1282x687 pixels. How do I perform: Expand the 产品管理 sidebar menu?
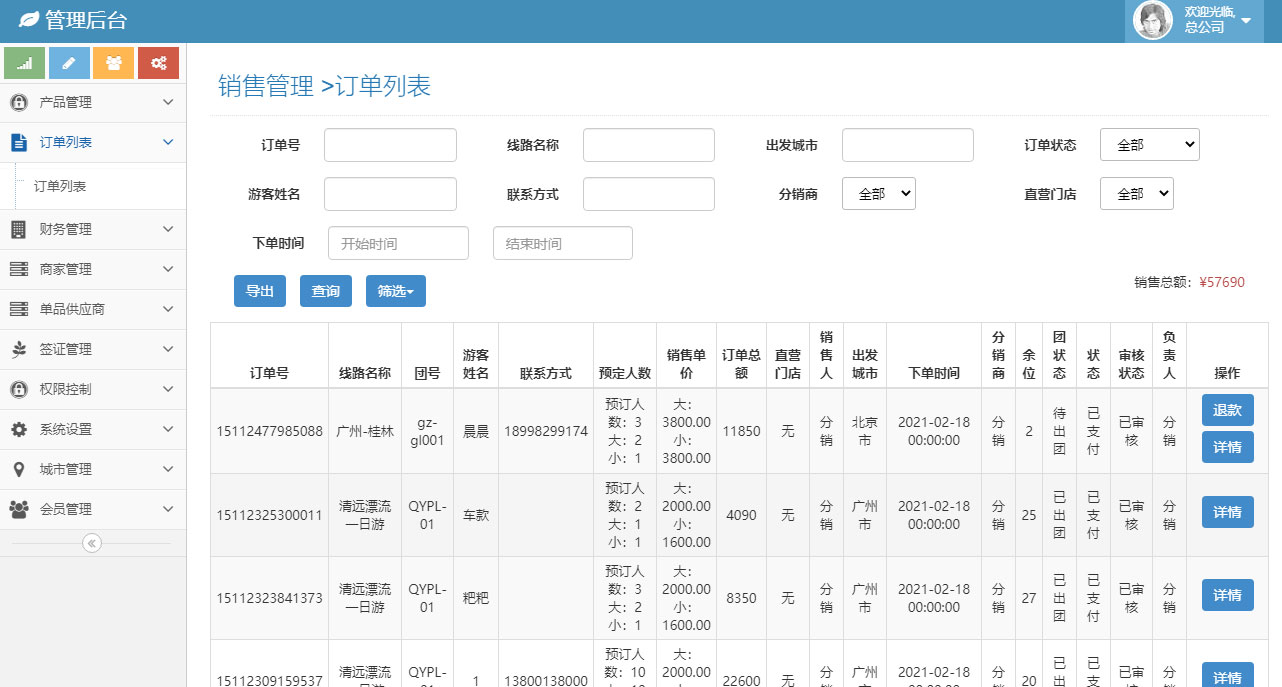(92, 102)
